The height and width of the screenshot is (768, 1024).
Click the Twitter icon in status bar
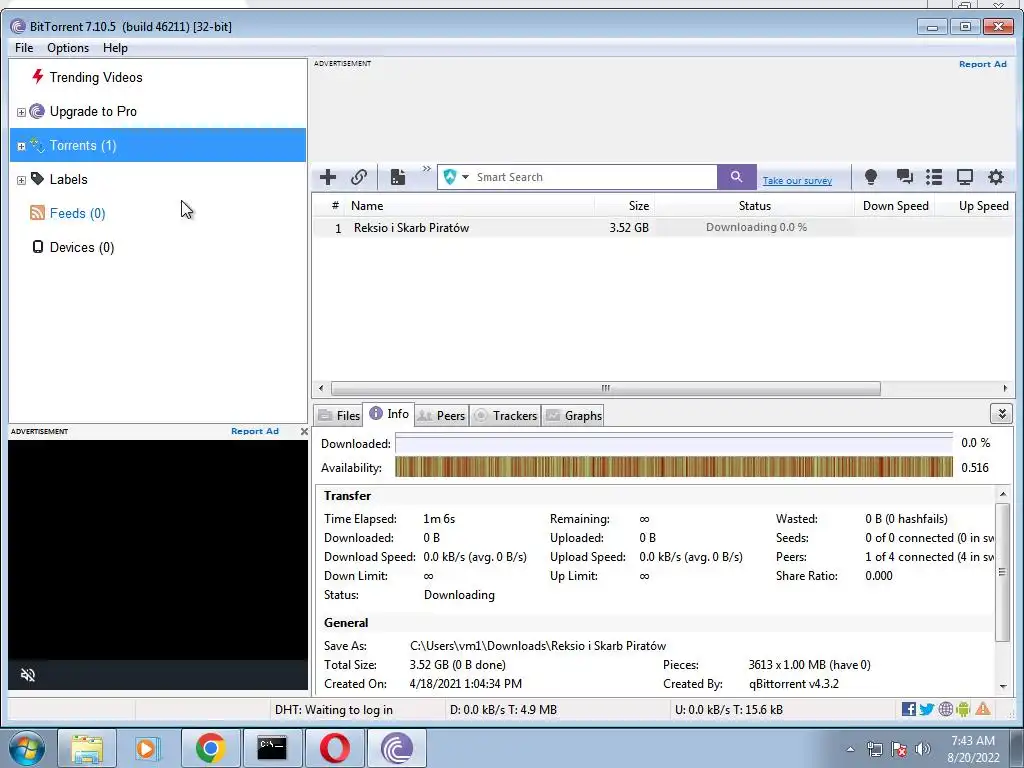927,709
